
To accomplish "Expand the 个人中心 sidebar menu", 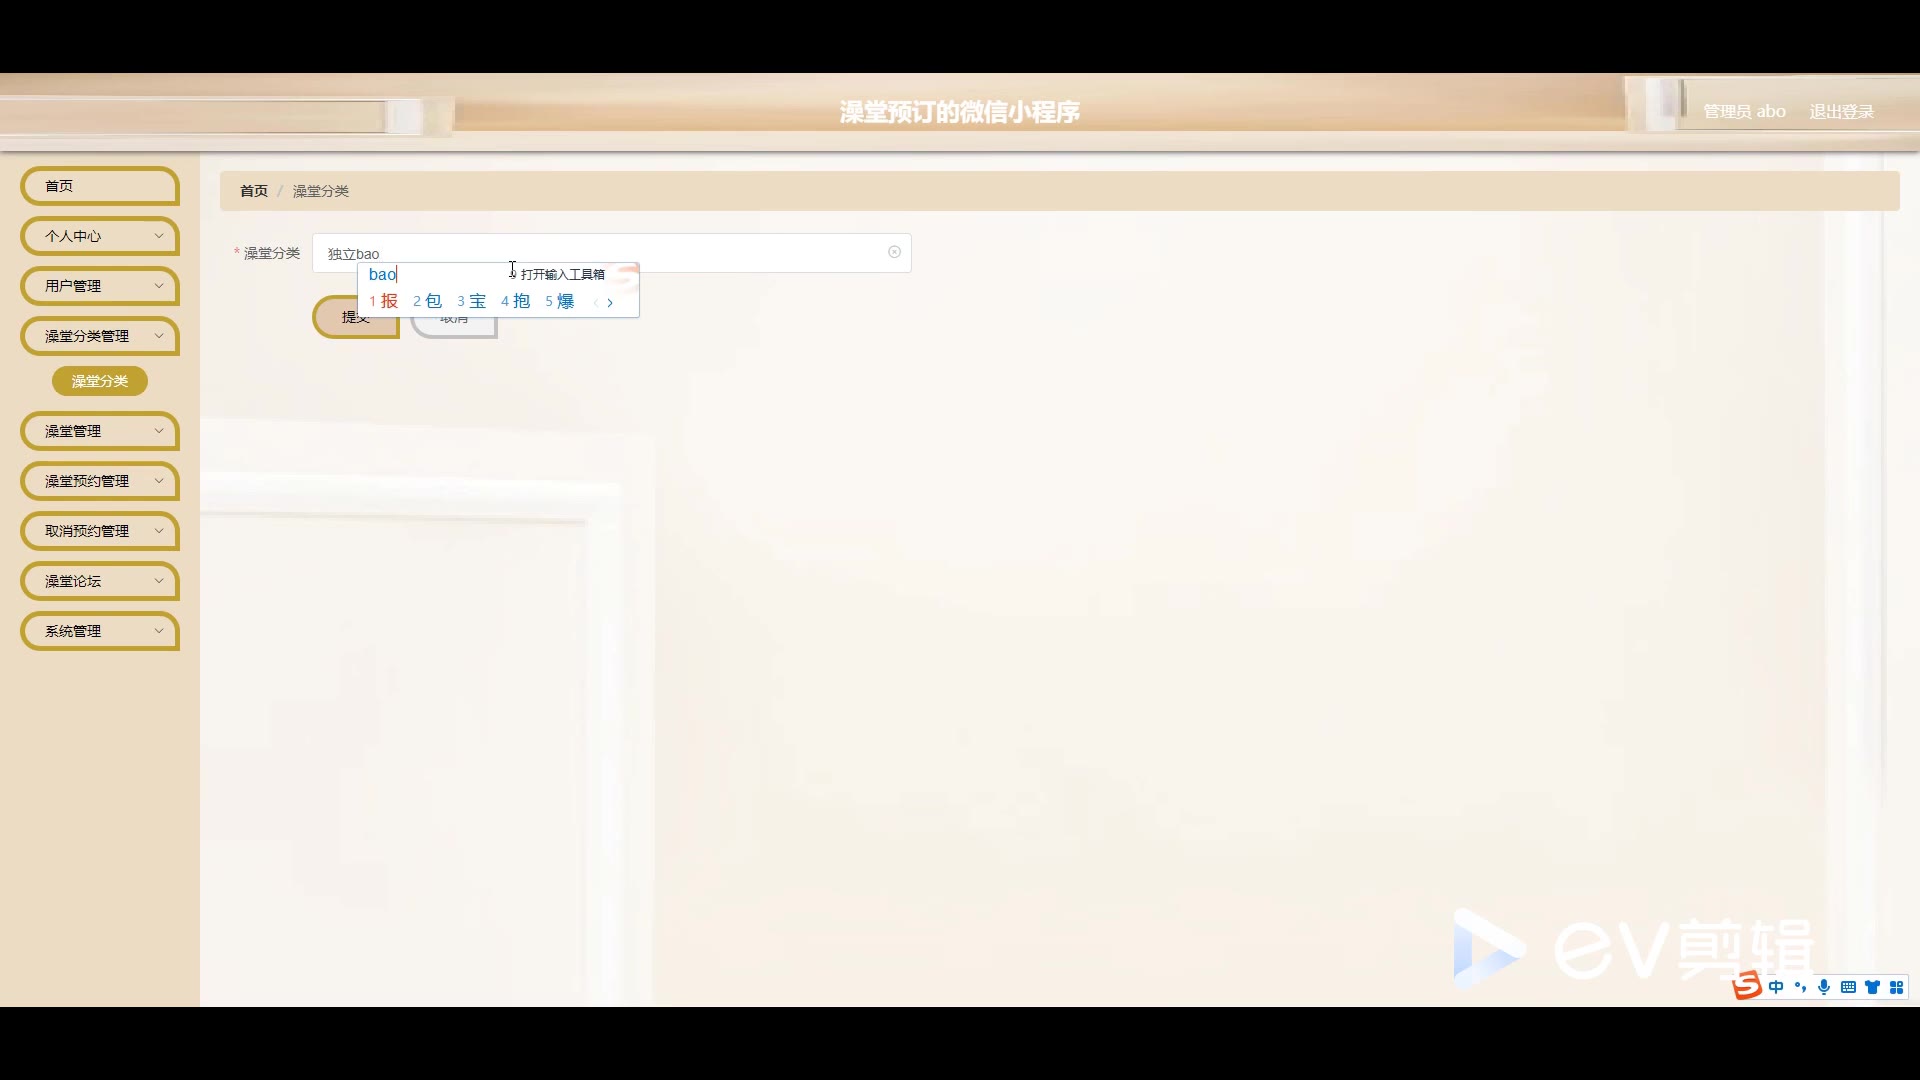I will coord(100,236).
